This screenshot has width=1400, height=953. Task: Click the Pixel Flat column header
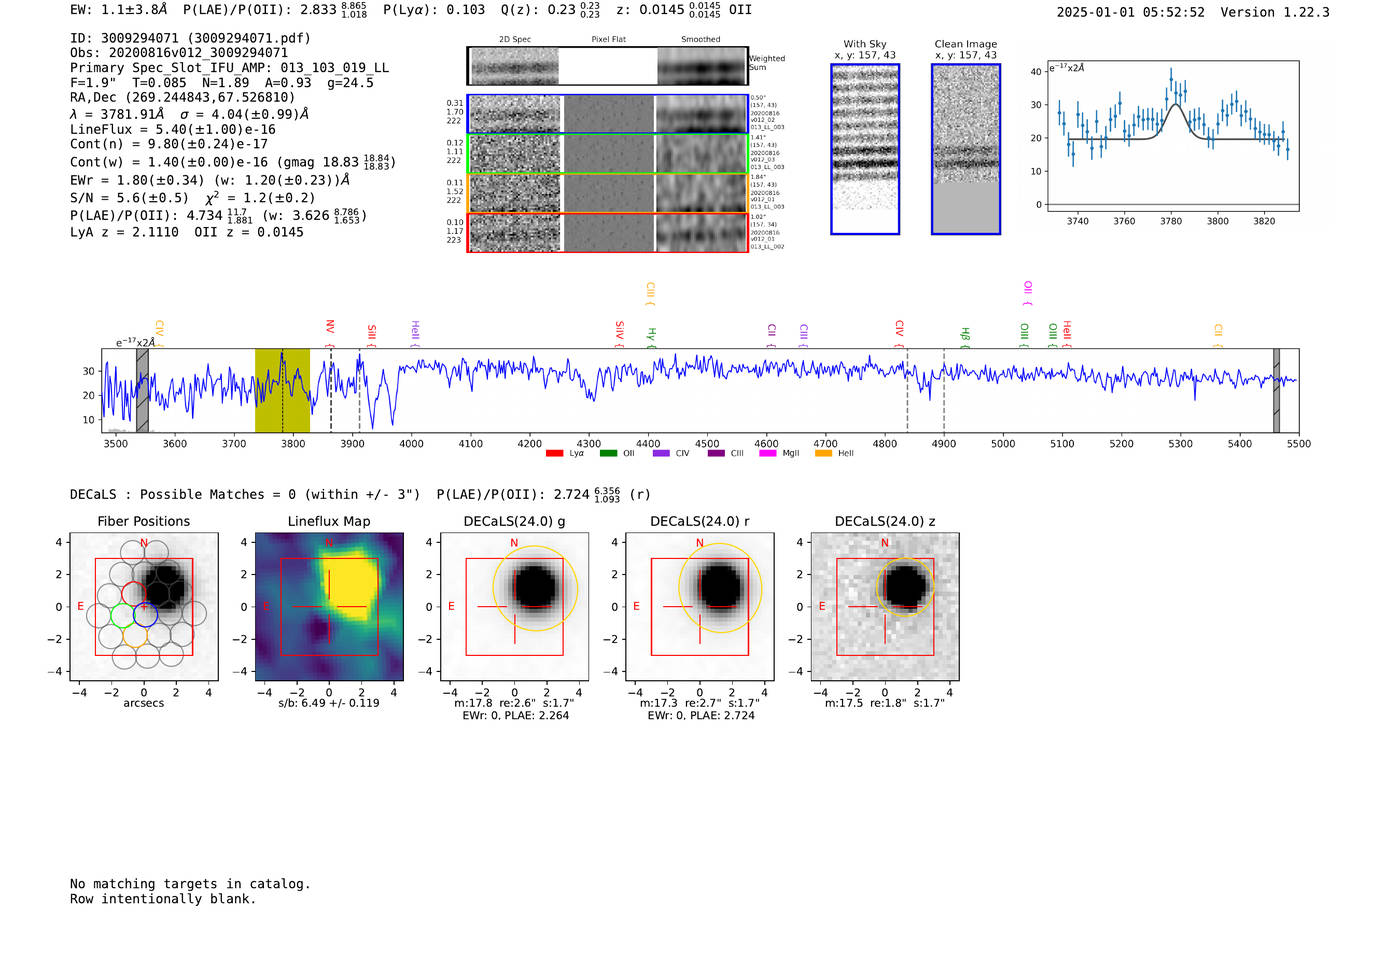pos(608,40)
